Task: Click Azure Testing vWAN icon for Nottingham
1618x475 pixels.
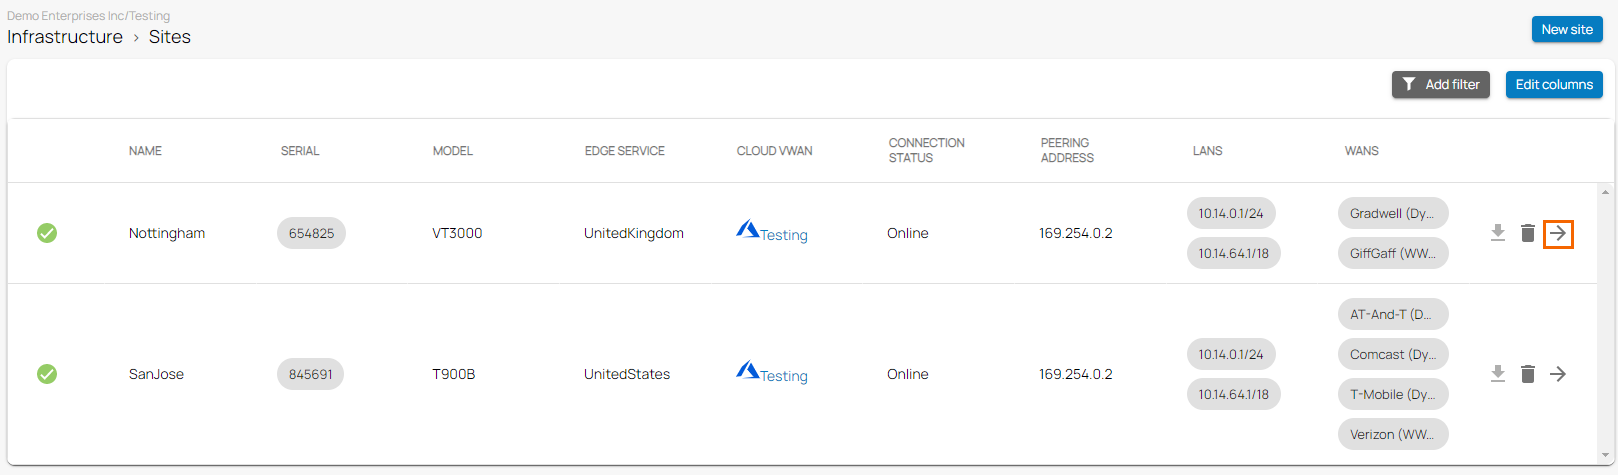Action: (748, 230)
